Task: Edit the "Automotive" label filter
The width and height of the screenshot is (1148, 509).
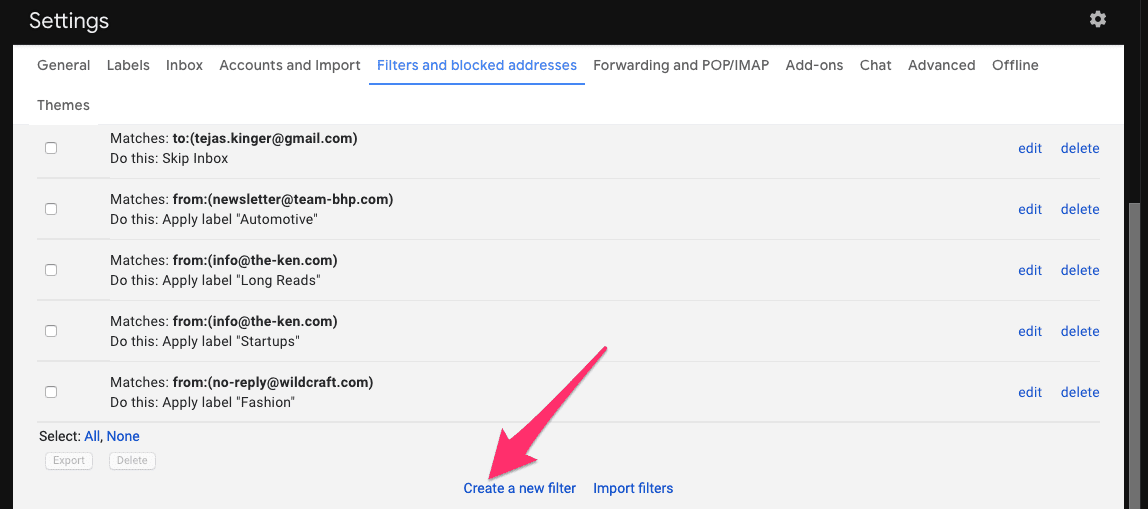Action: pyautogui.click(x=1029, y=209)
